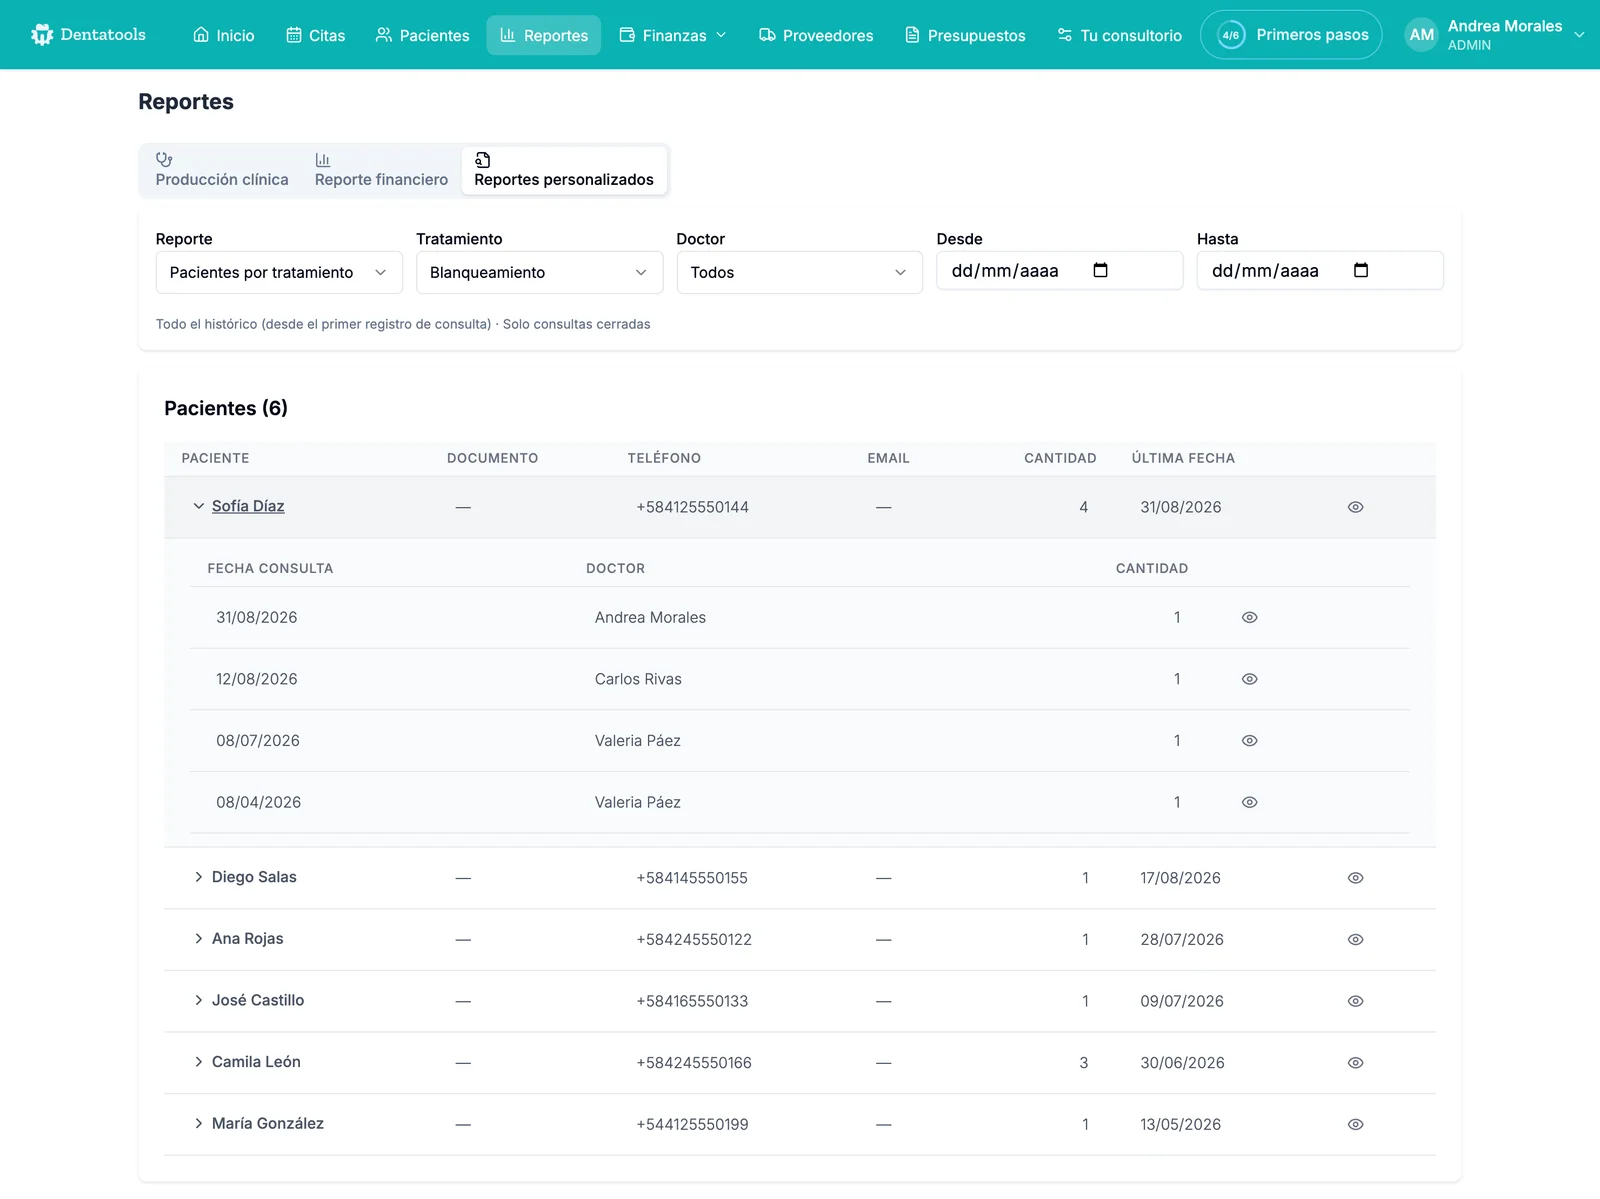
Task: Select the Reportes personalizados tab
Action: (x=564, y=170)
